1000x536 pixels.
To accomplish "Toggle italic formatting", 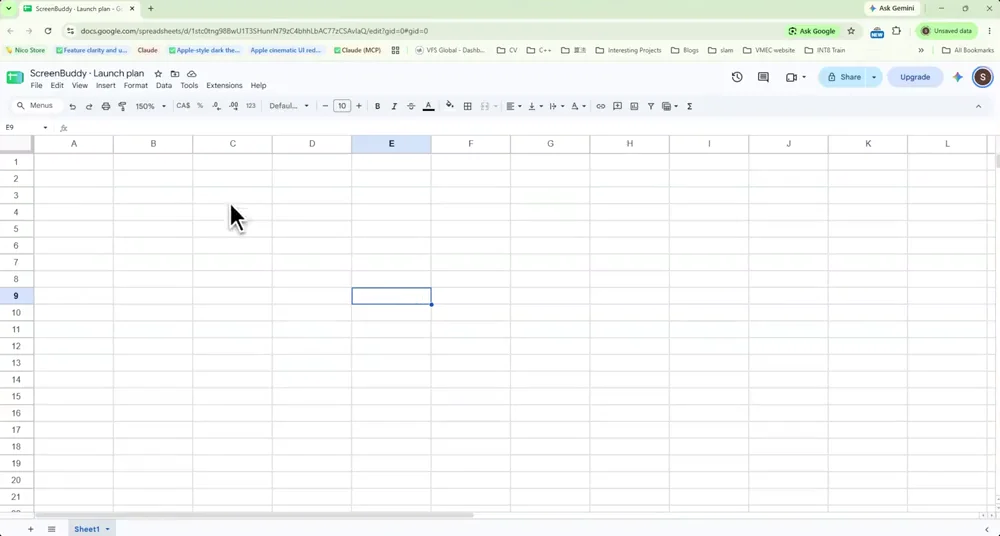I will tap(394, 106).
